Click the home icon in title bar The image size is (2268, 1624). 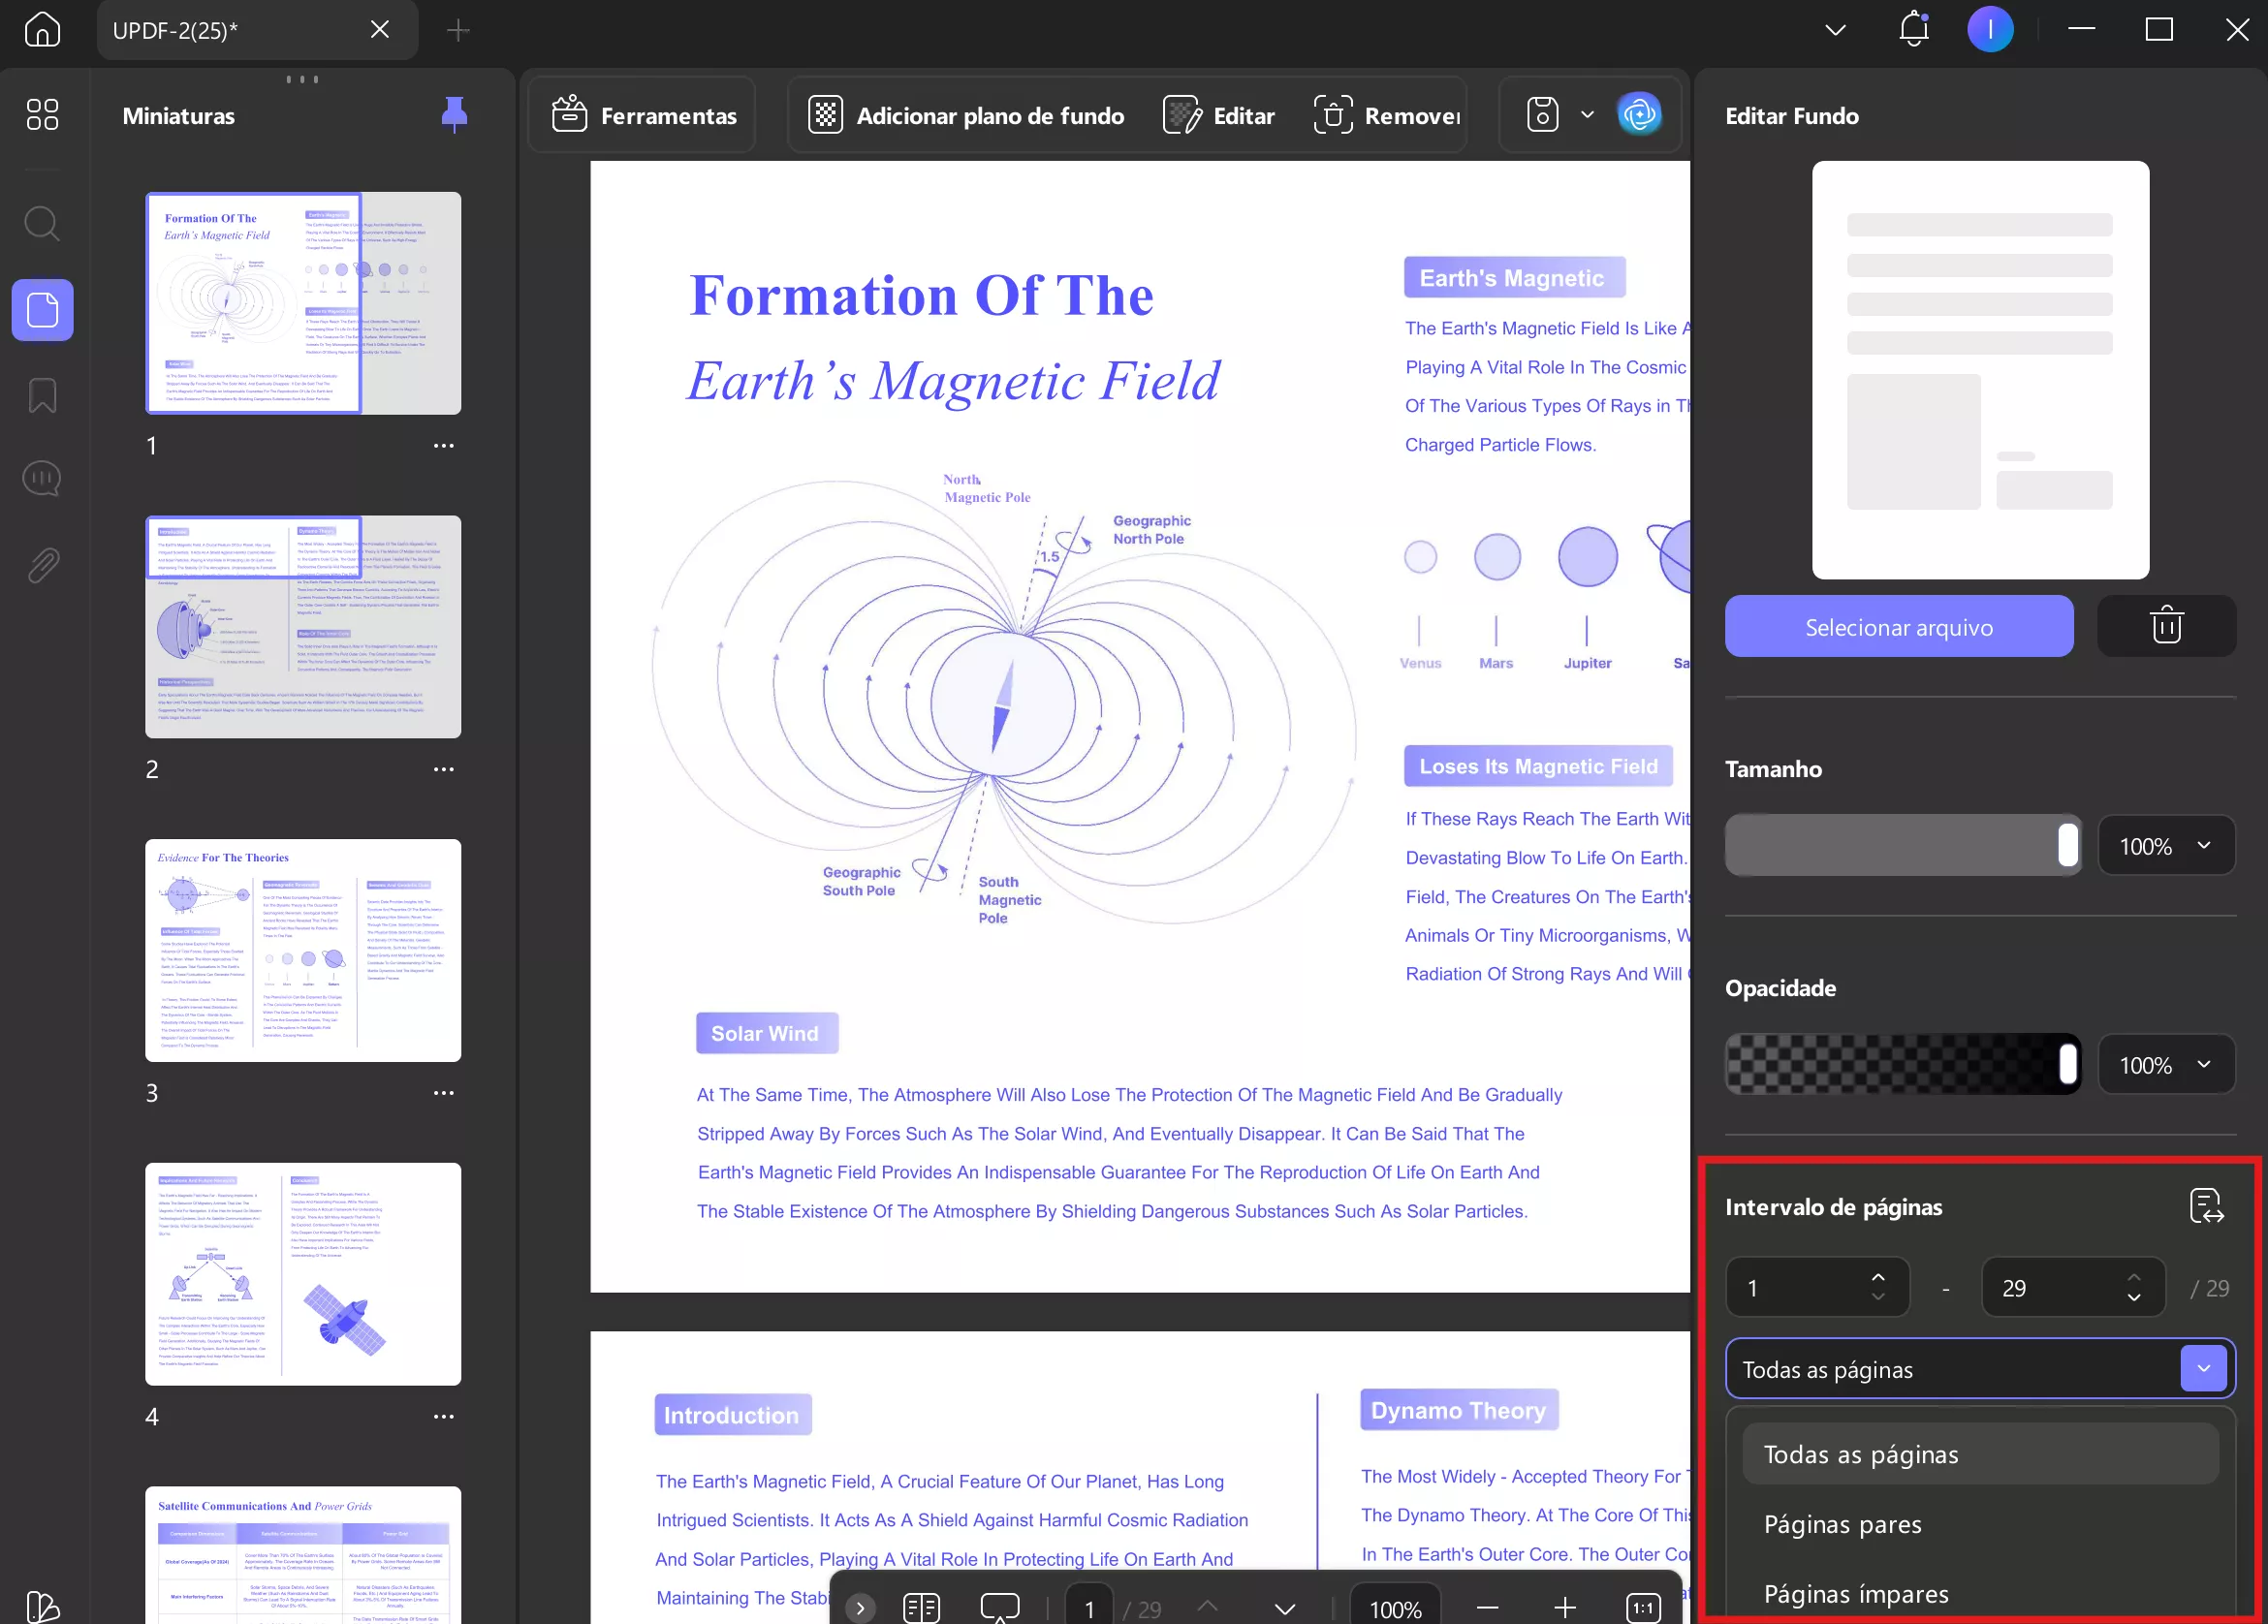tap(42, 29)
